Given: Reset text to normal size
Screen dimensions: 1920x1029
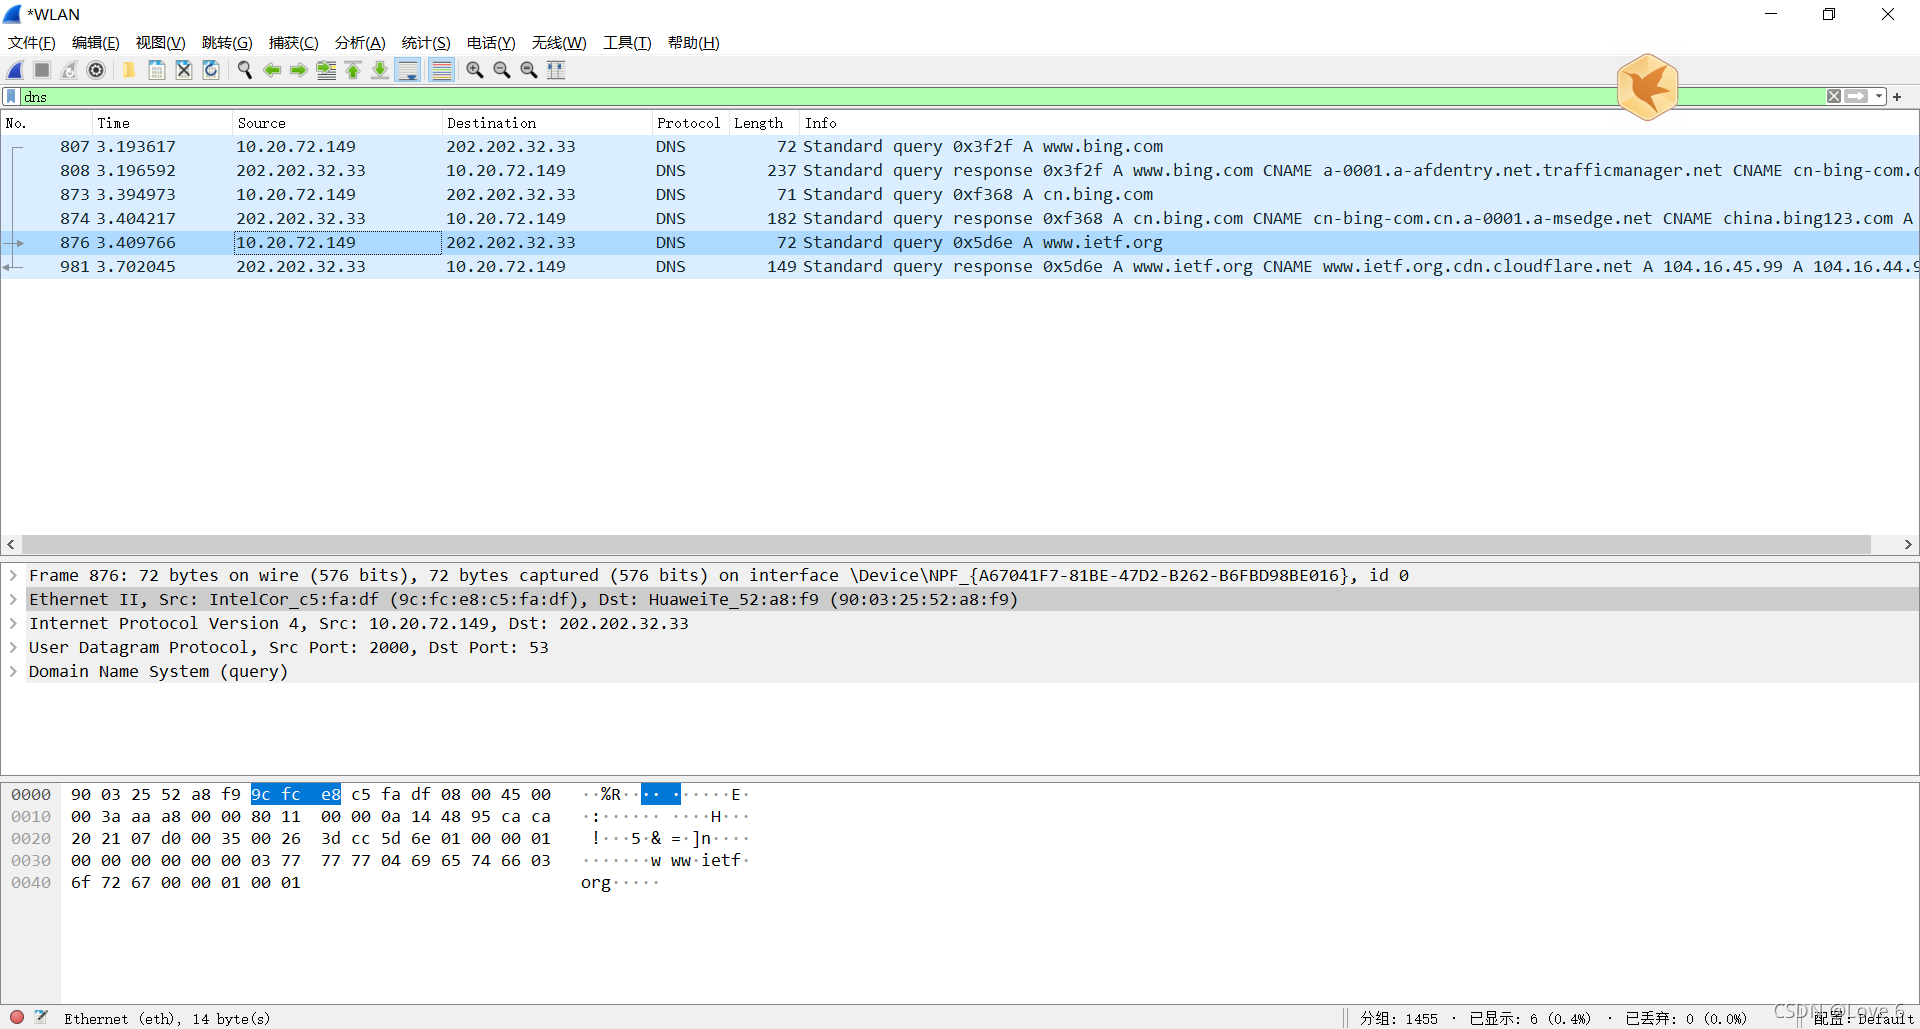Looking at the screenshot, I should (529, 70).
